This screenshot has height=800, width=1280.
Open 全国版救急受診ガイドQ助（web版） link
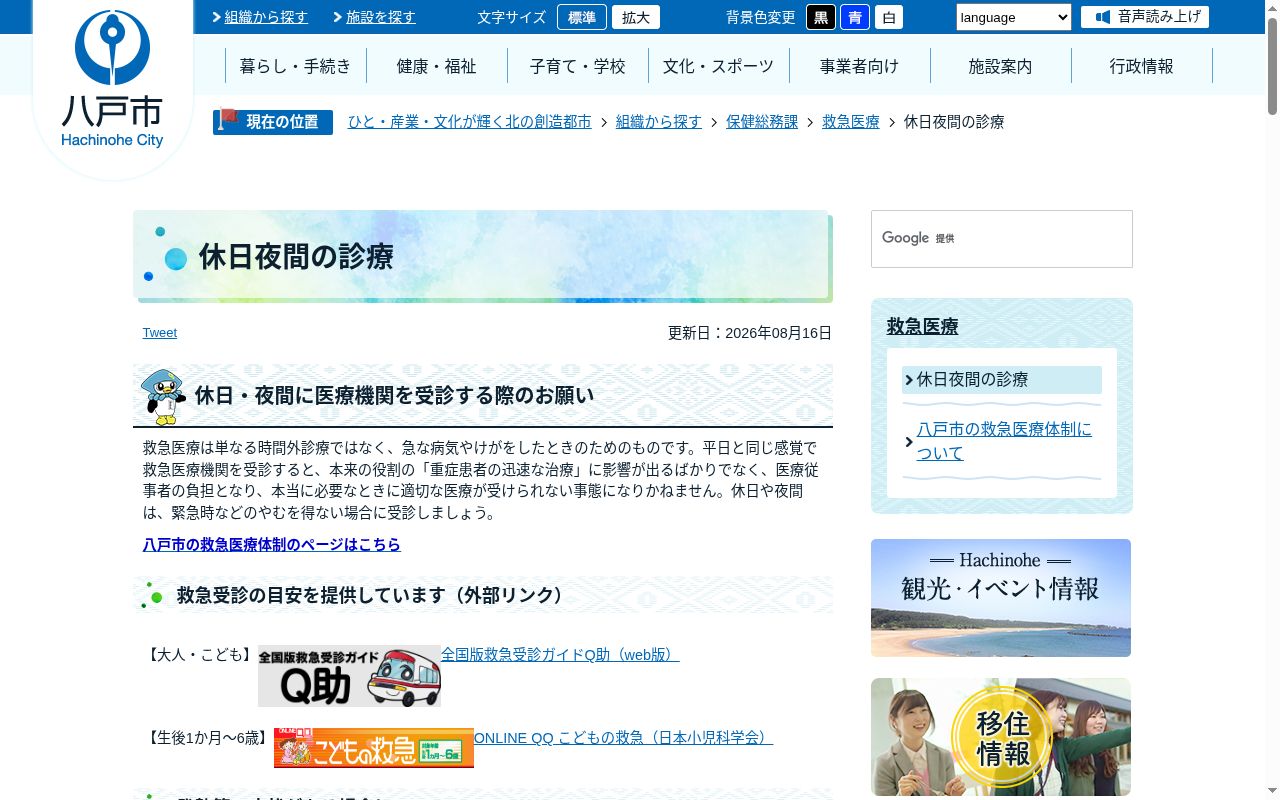[x=560, y=655]
